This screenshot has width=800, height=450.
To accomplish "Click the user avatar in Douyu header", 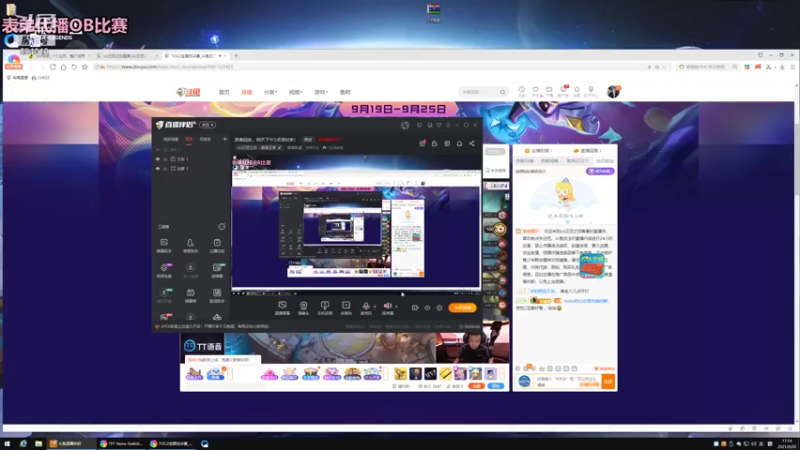I will (x=613, y=91).
